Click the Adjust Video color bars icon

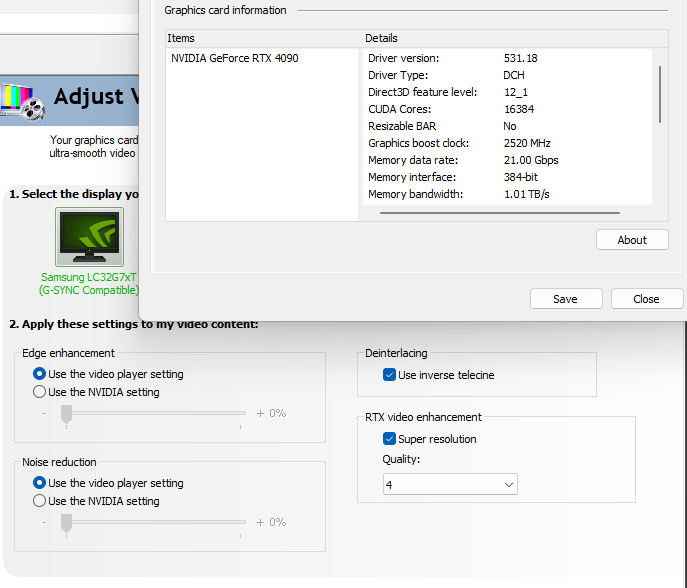coord(23,102)
